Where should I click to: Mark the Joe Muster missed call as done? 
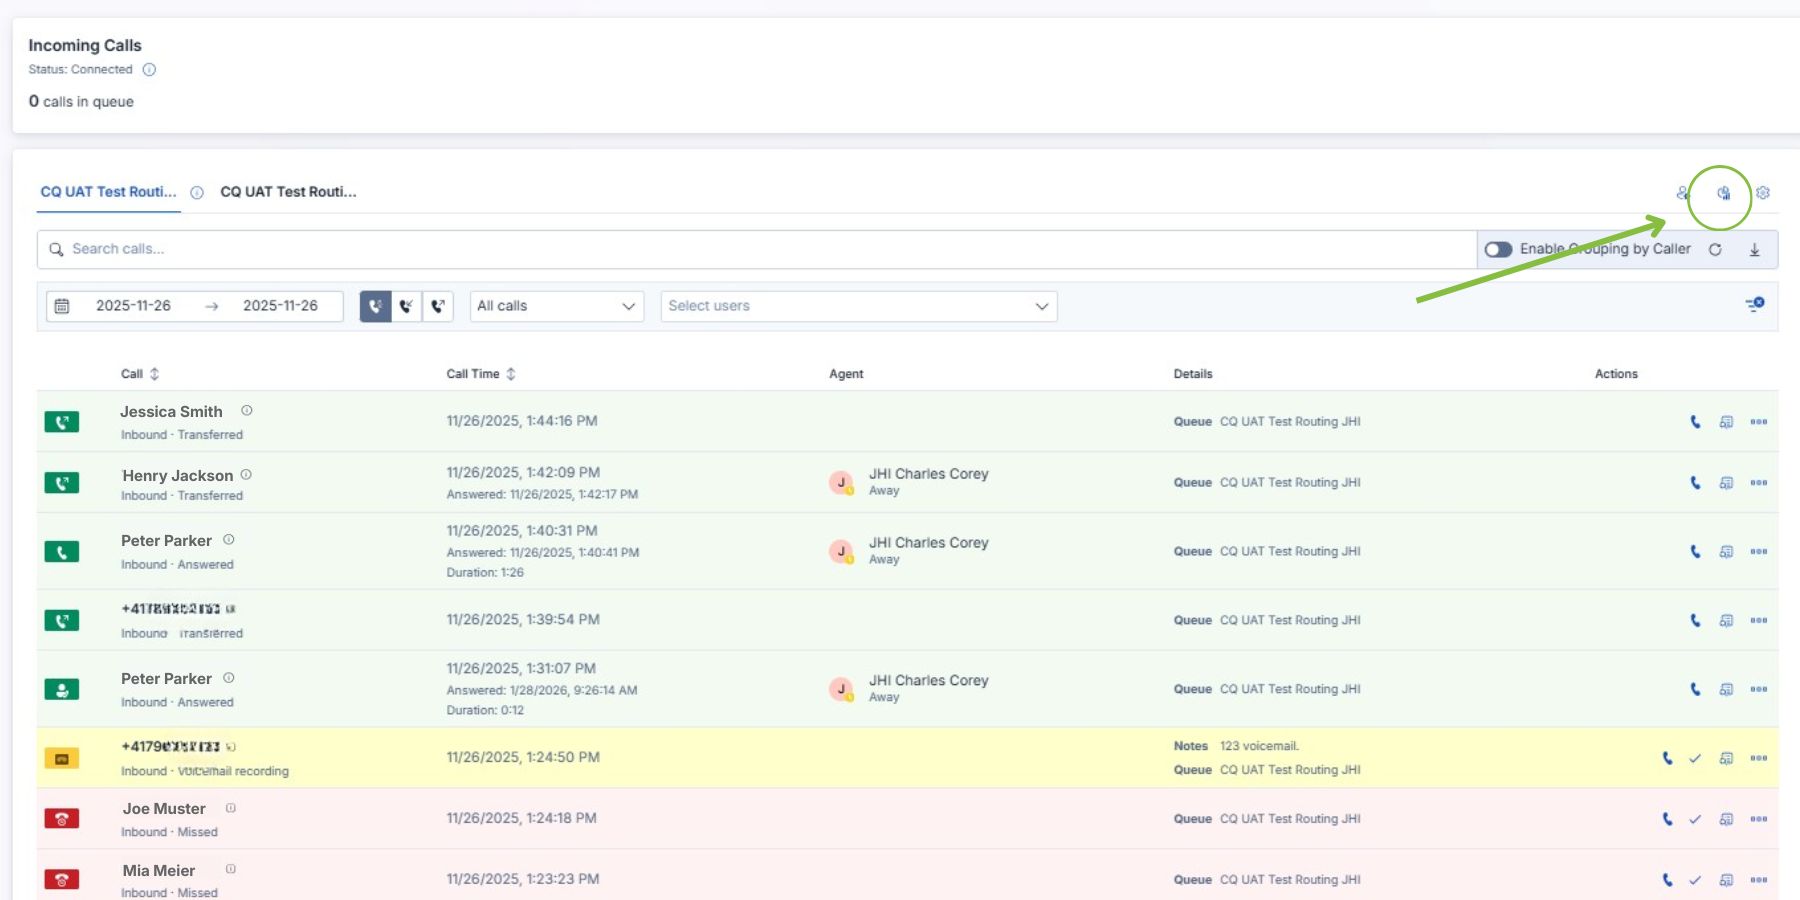click(x=1695, y=820)
